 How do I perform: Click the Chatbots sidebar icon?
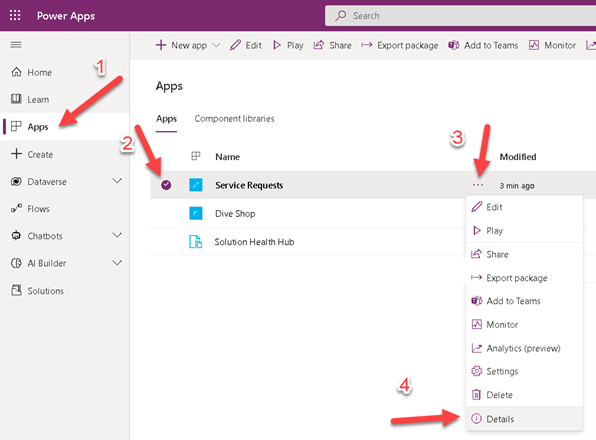click(16, 236)
